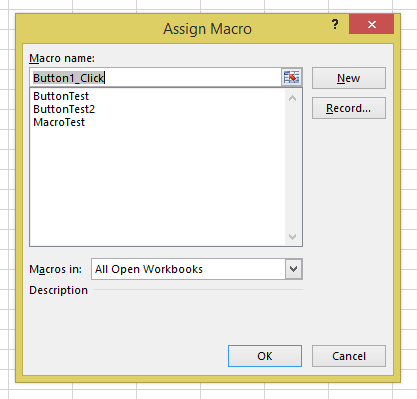Open the Macros in dropdown arrow
The height and width of the screenshot is (399, 417).
(293, 269)
